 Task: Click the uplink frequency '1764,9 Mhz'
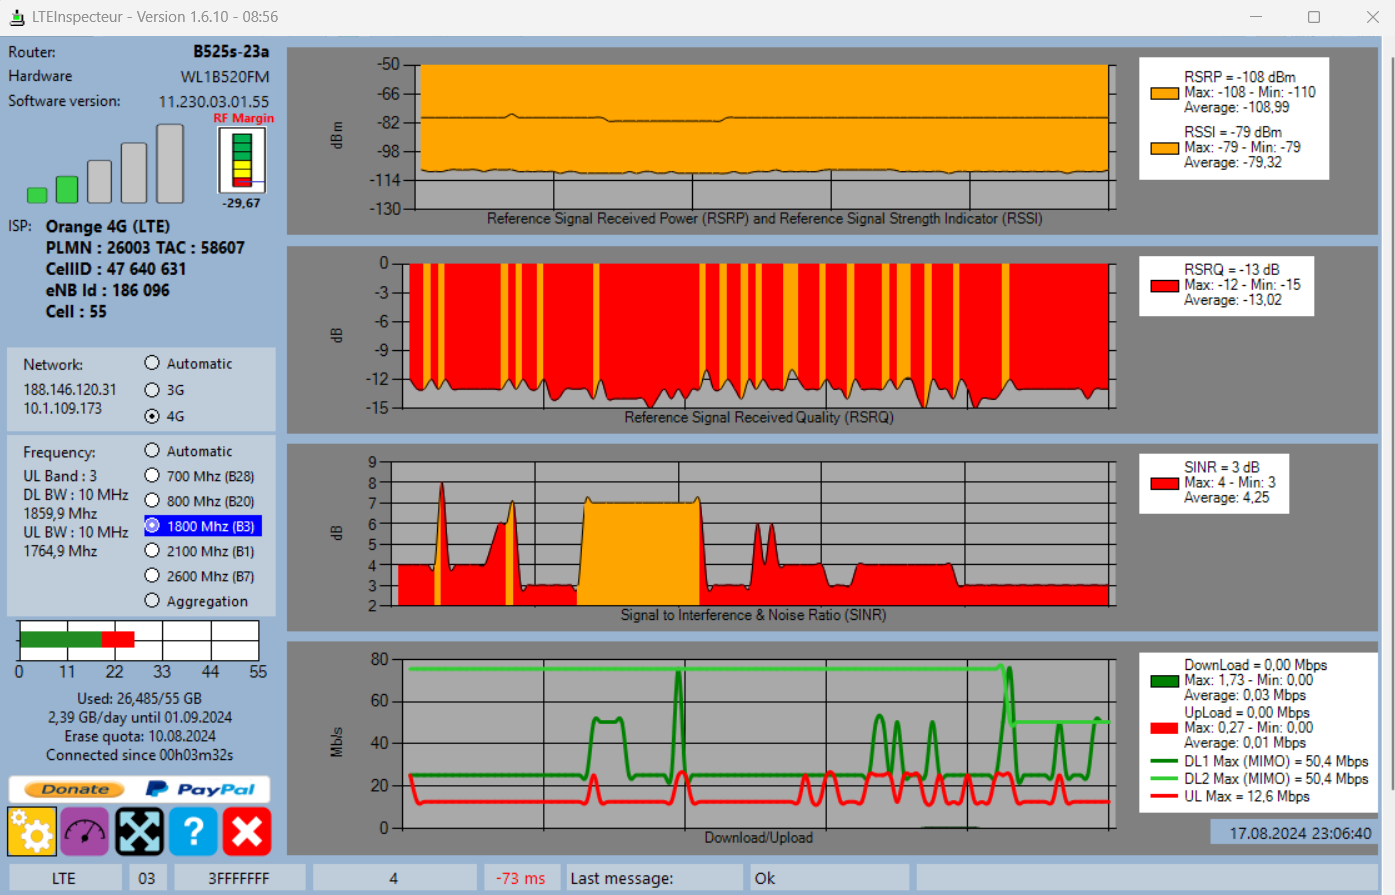(x=60, y=551)
